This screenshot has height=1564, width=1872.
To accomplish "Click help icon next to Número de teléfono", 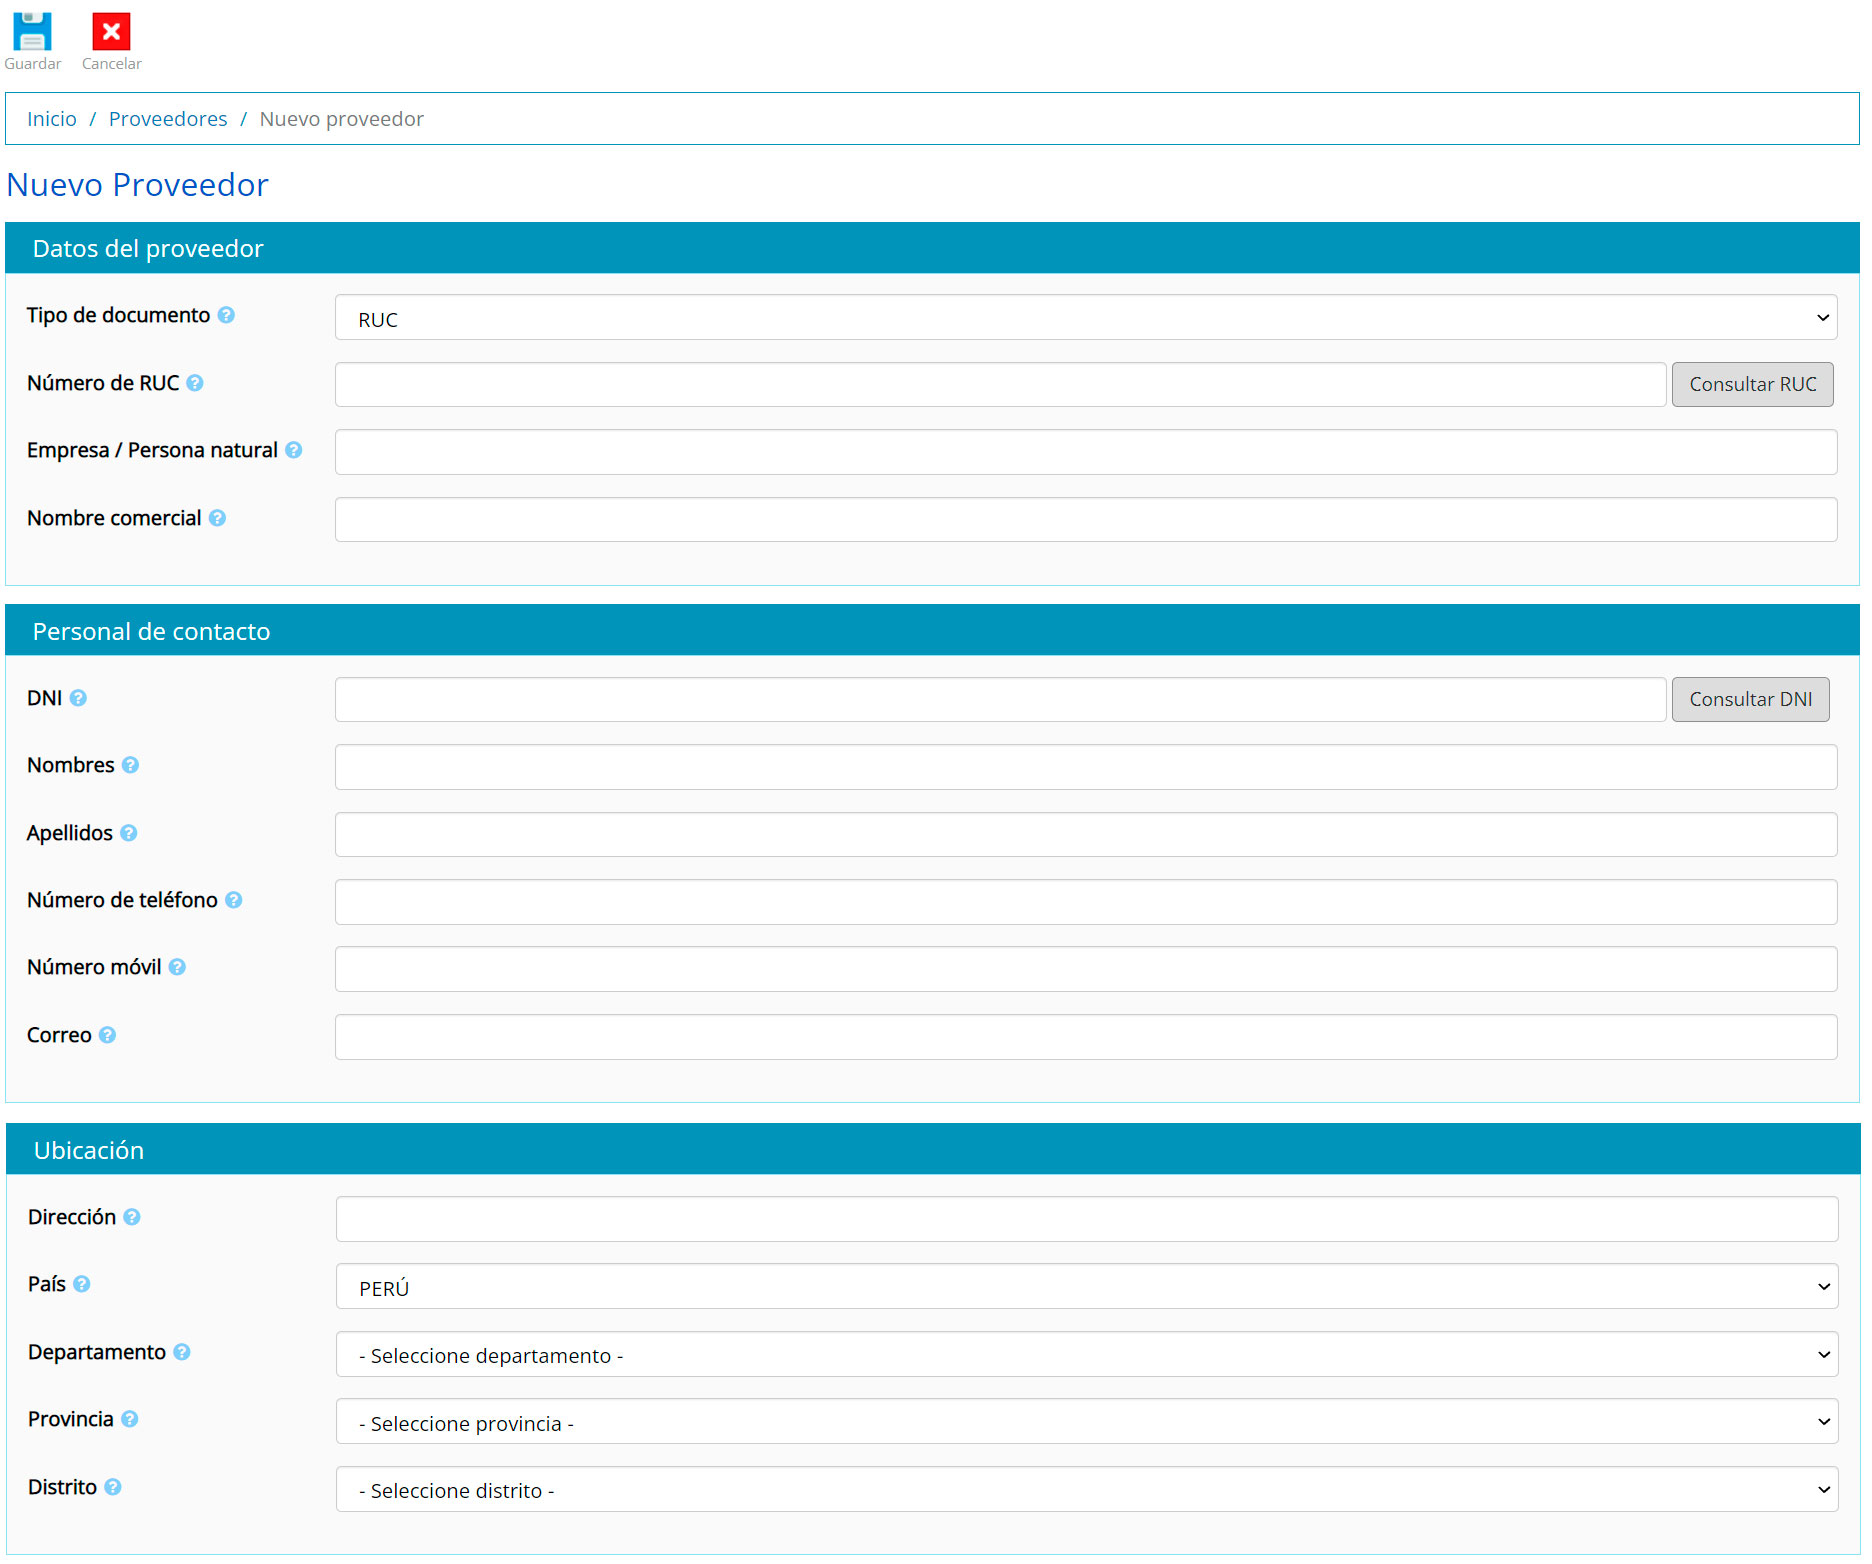I will (233, 900).
